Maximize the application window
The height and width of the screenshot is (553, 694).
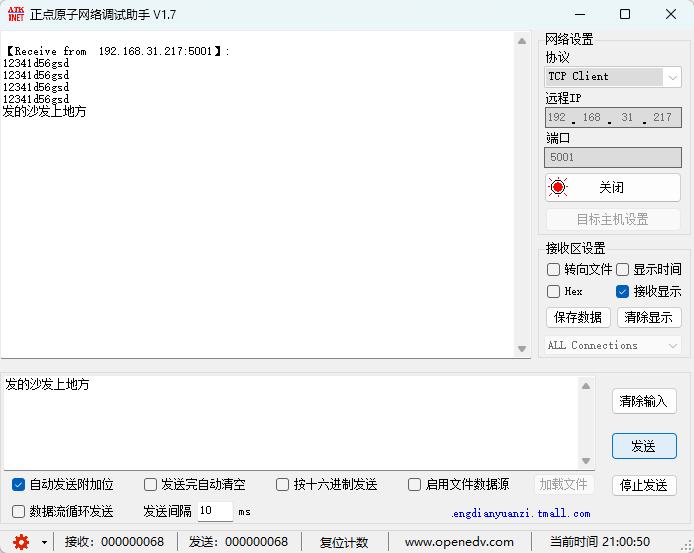(625, 14)
